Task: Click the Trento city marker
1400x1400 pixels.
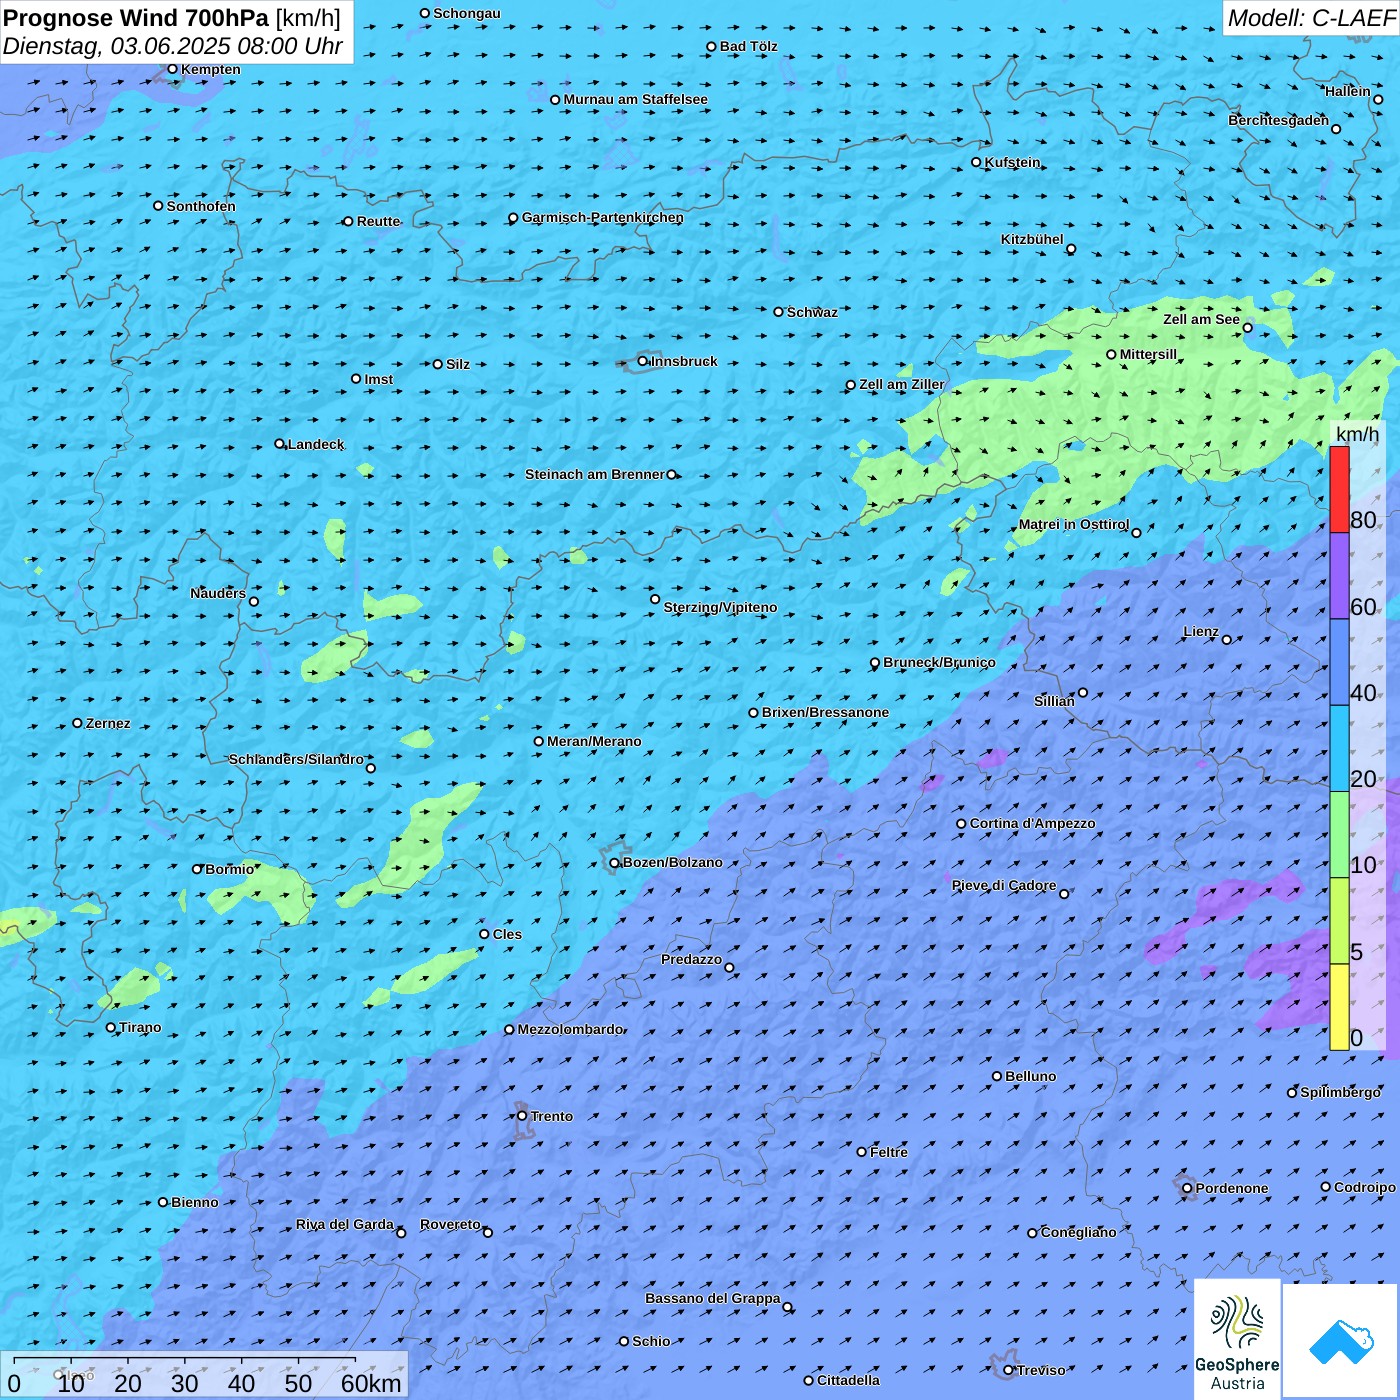Action: pos(522,1116)
